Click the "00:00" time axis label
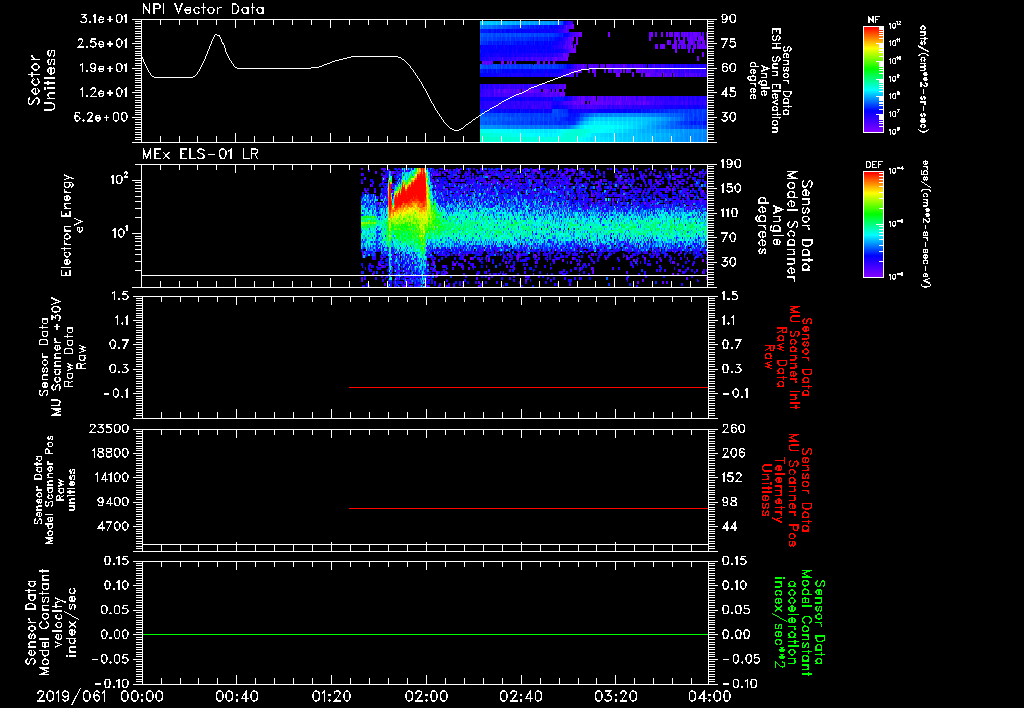This screenshot has width=1024, height=708. pos(142,696)
